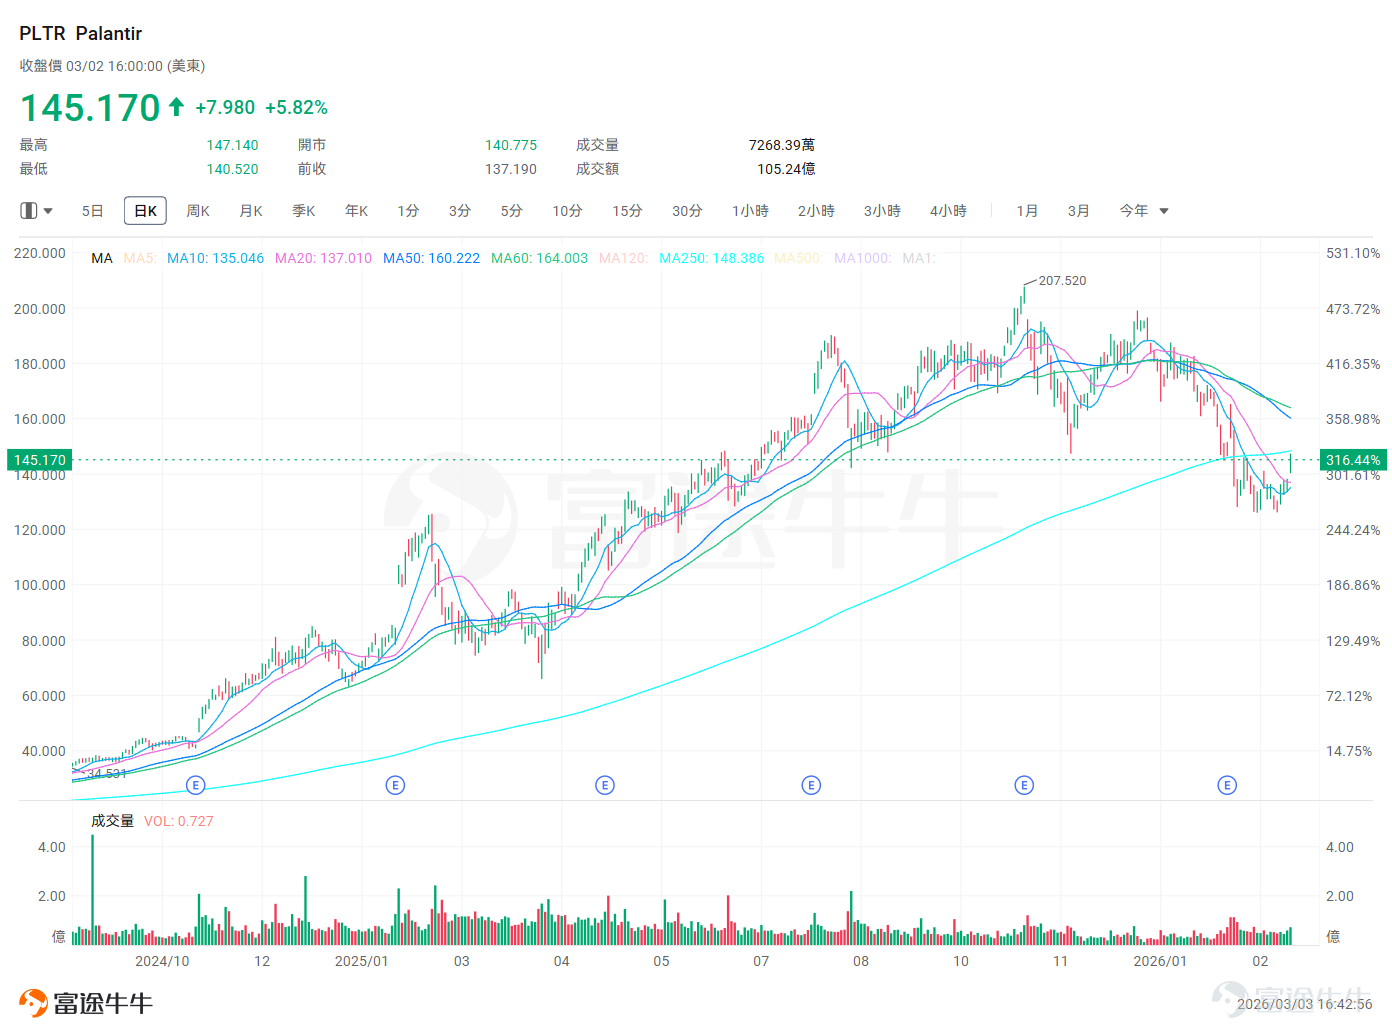
Task: Click the 最高 value 147.140
Action: click(233, 145)
